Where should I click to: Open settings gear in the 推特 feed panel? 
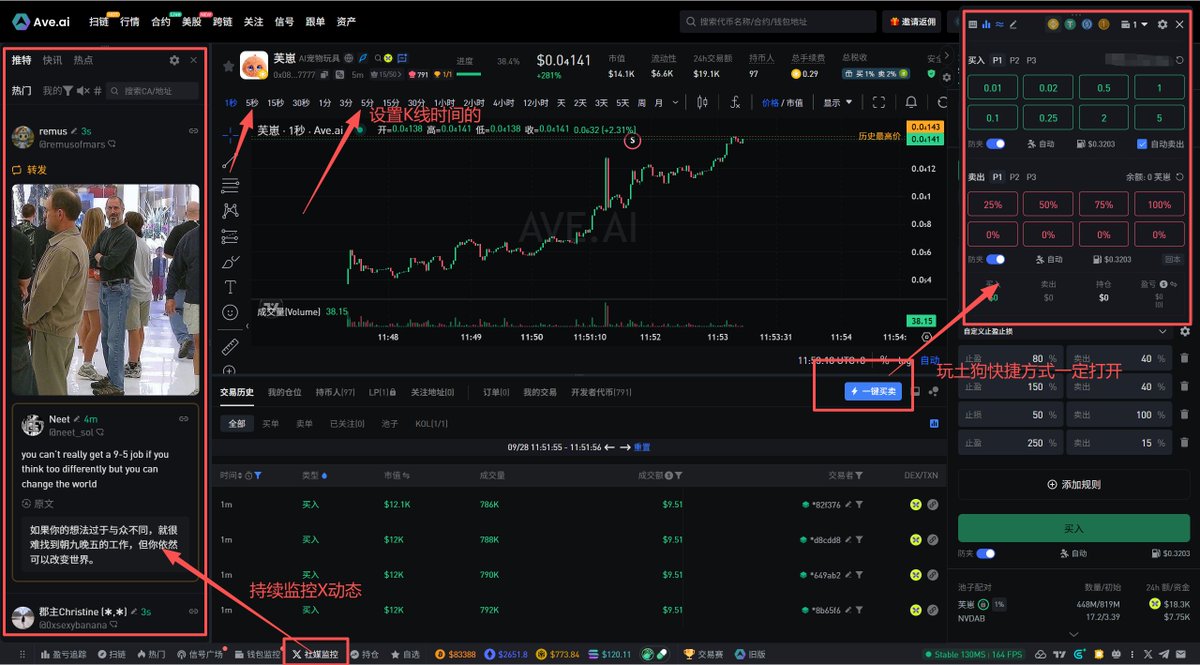point(175,60)
